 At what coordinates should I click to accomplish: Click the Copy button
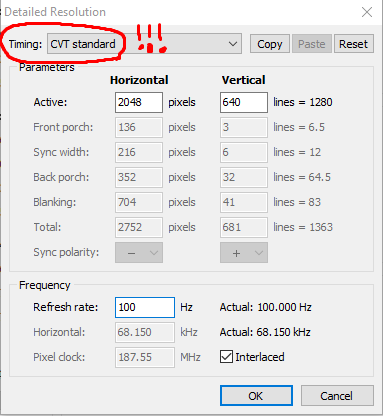point(270,44)
